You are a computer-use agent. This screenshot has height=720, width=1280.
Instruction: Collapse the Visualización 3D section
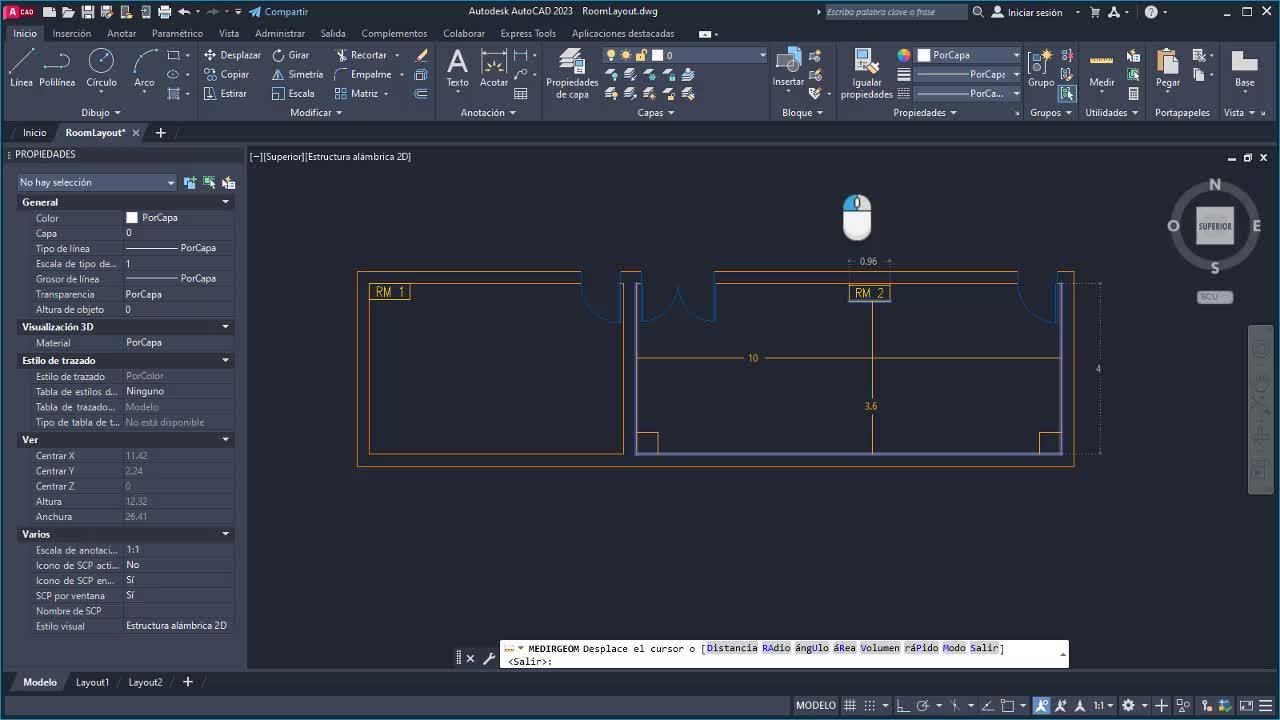[x=226, y=326]
